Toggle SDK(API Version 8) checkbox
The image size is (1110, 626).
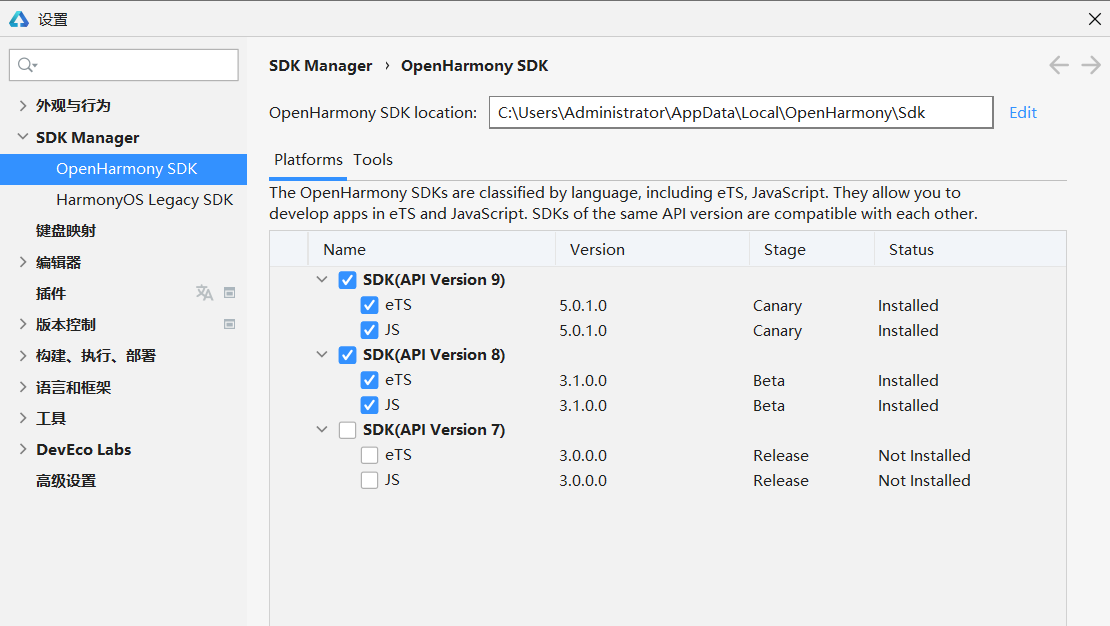tap(347, 355)
